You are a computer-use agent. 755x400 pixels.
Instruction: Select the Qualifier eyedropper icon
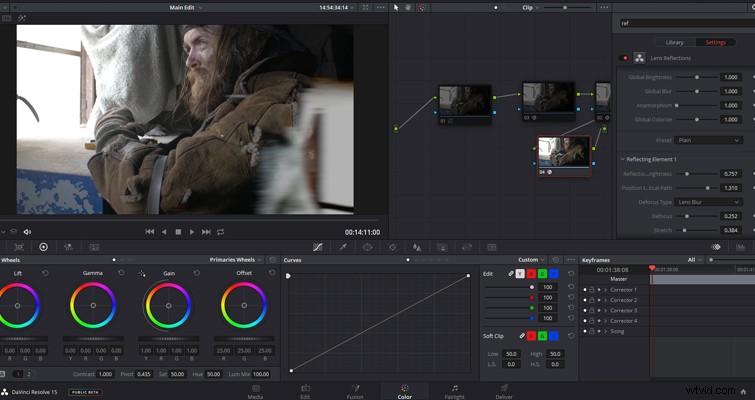pyautogui.click(x=343, y=247)
